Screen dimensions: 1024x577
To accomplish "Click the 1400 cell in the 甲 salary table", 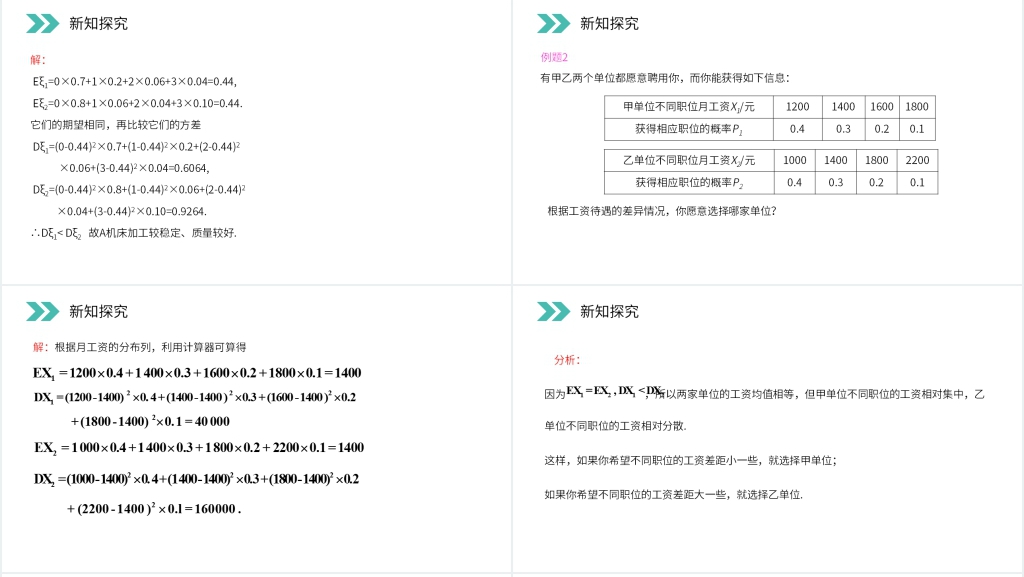I will click(843, 107).
